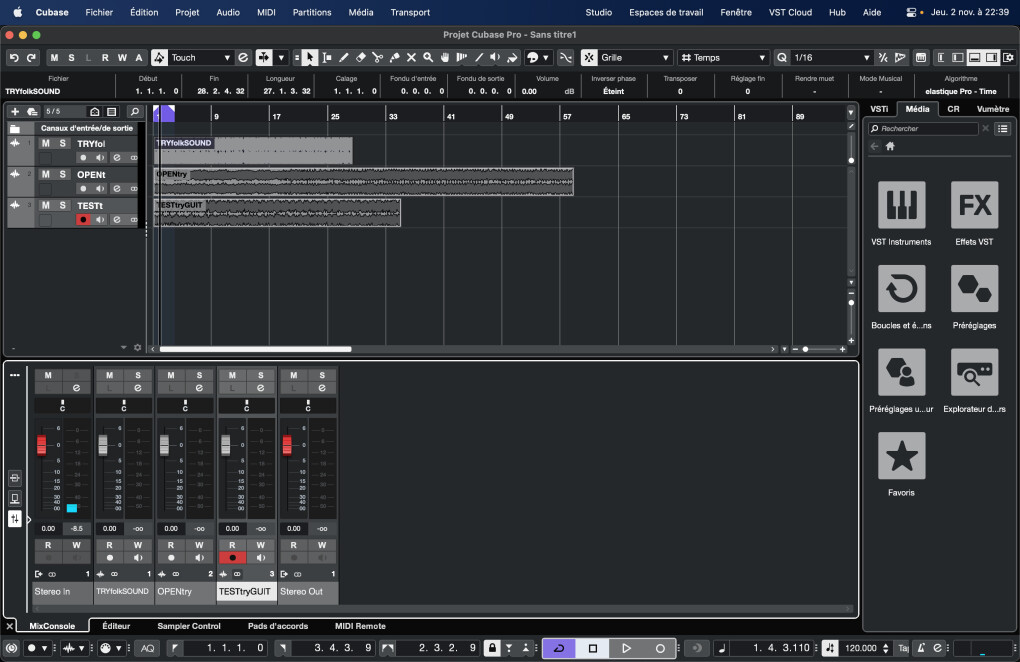Screen dimensions: 1020x662
Task: Click the Stop transport button
Action: click(593, 648)
